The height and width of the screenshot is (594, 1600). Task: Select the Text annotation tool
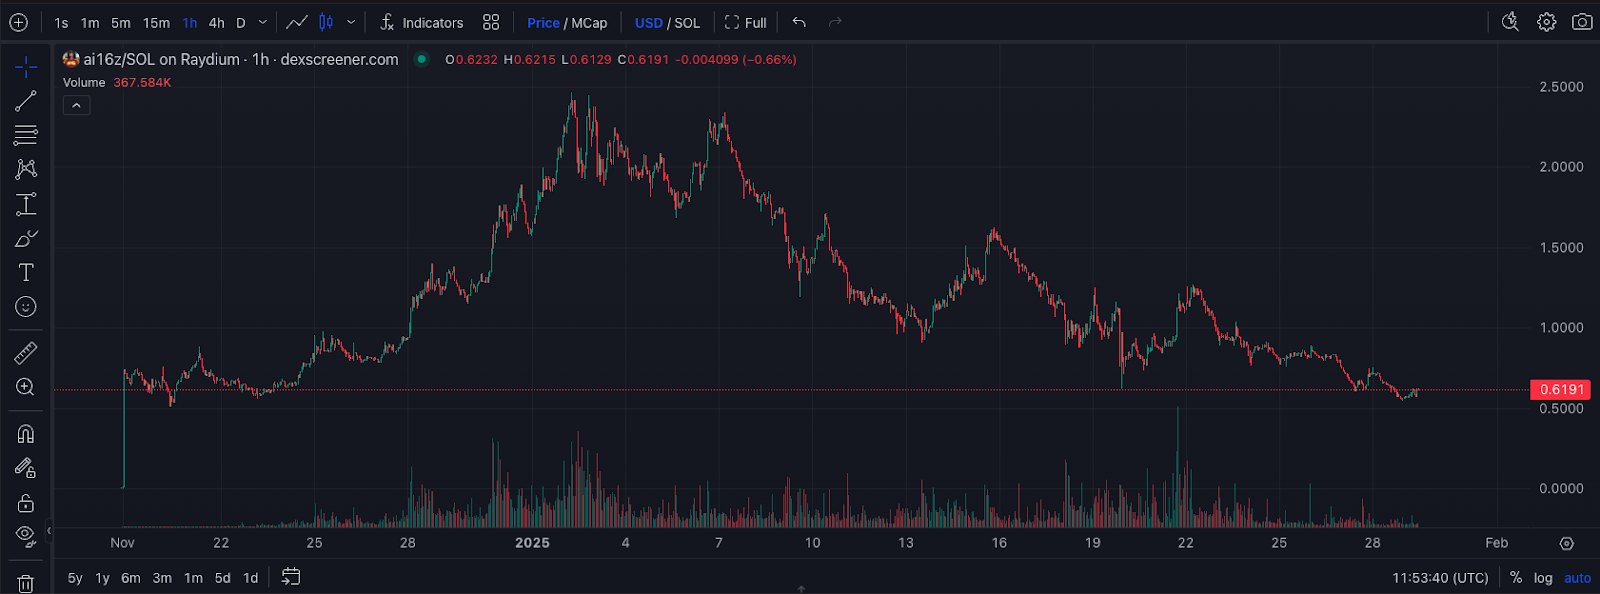click(26, 273)
